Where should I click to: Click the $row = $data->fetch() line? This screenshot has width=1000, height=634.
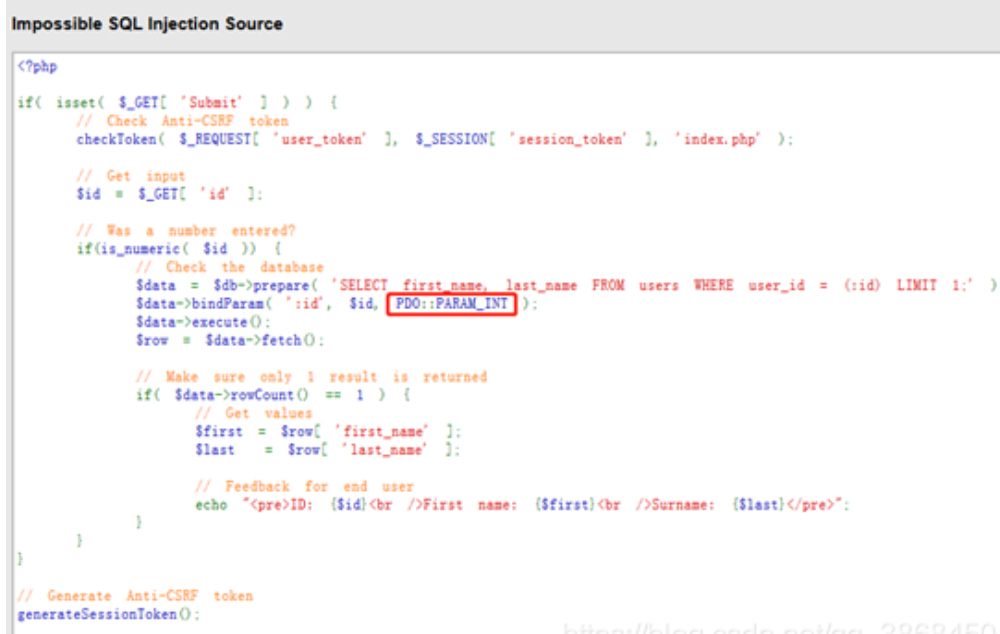pyautogui.click(x=230, y=341)
